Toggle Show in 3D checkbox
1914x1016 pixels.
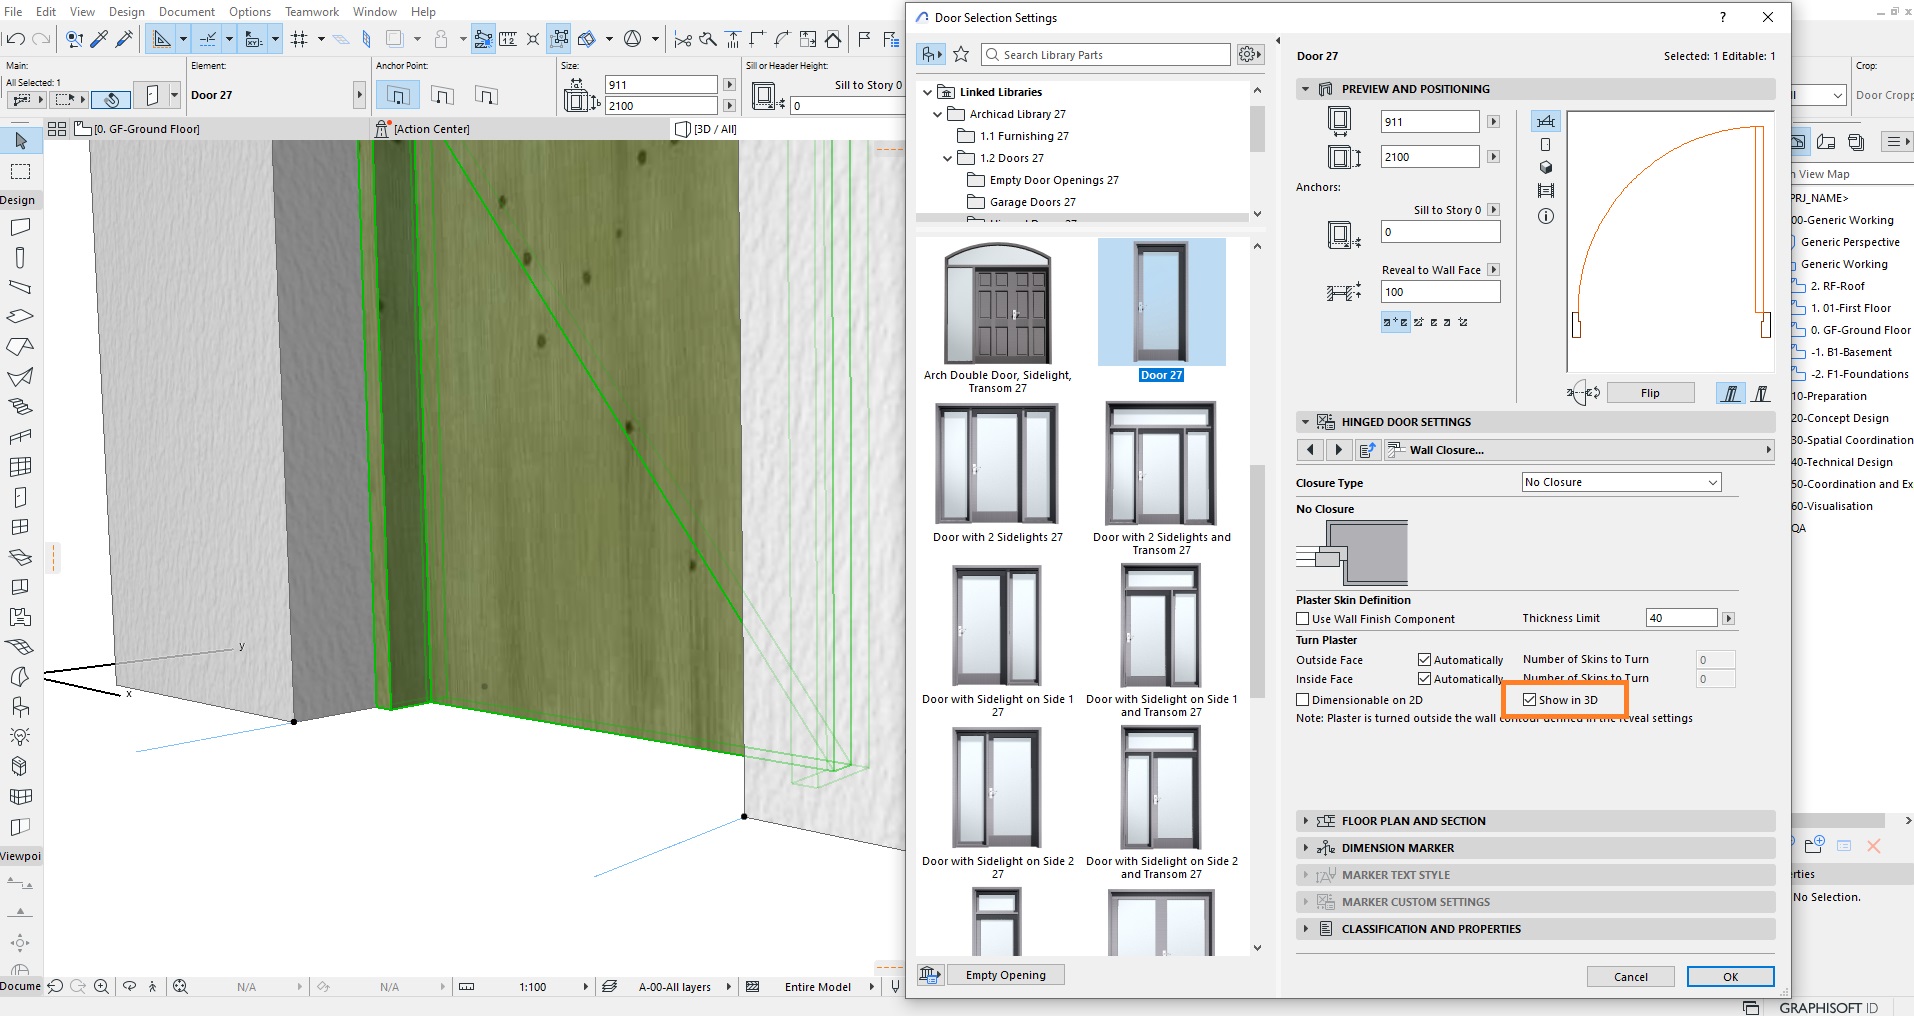pos(1530,700)
